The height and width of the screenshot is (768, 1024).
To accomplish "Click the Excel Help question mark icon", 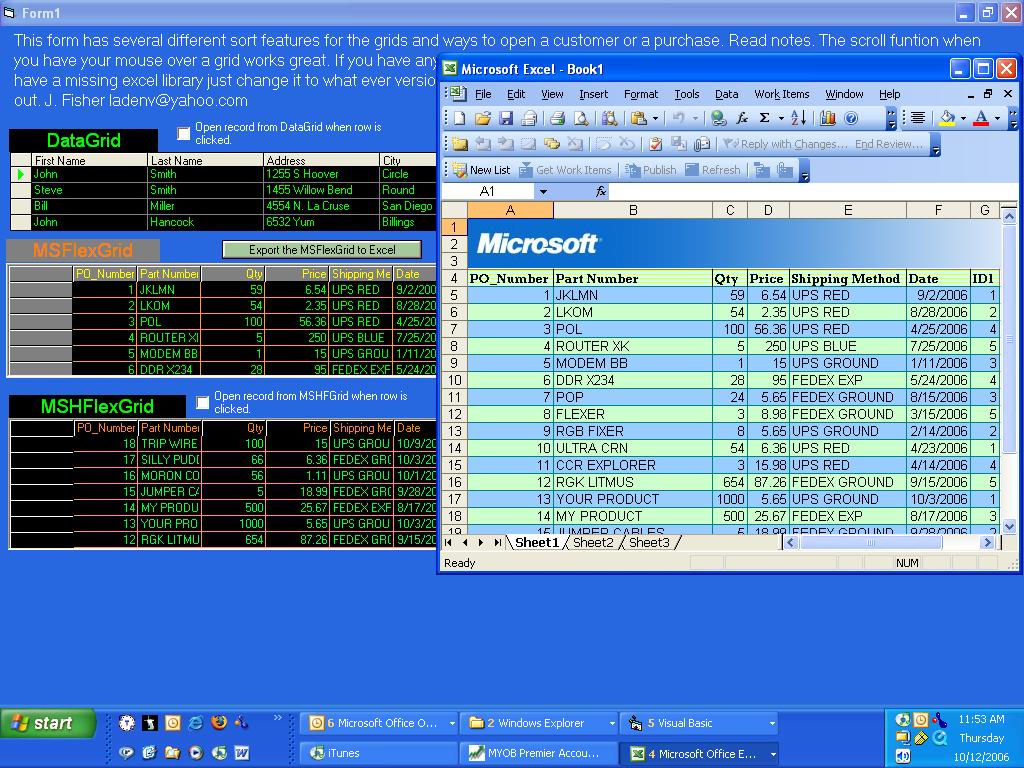I will tap(851, 118).
